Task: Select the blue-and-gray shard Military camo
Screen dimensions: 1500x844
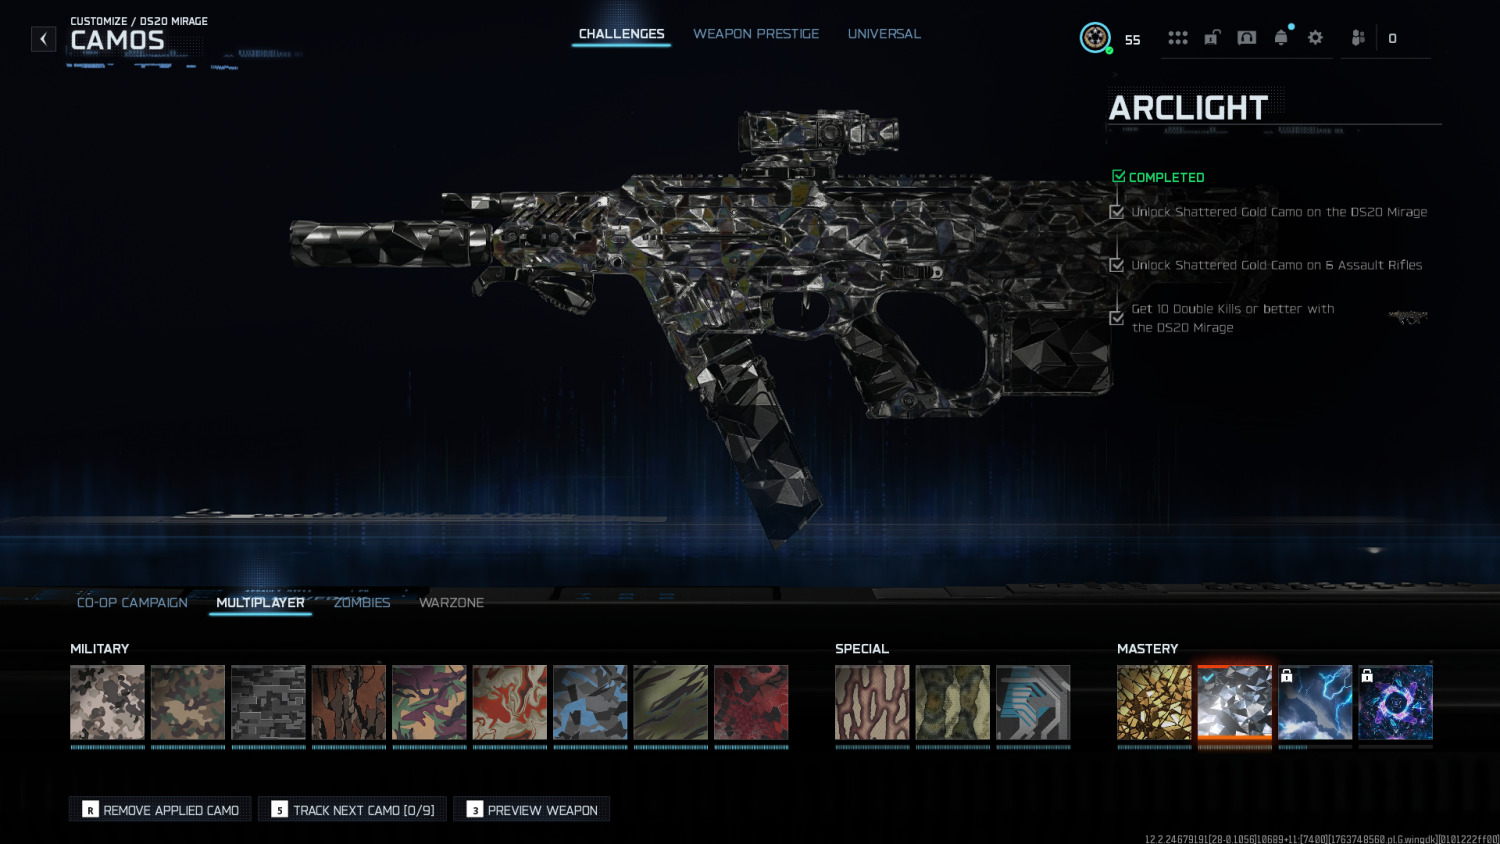Action: pyautogui.click(x=590, y=703)
